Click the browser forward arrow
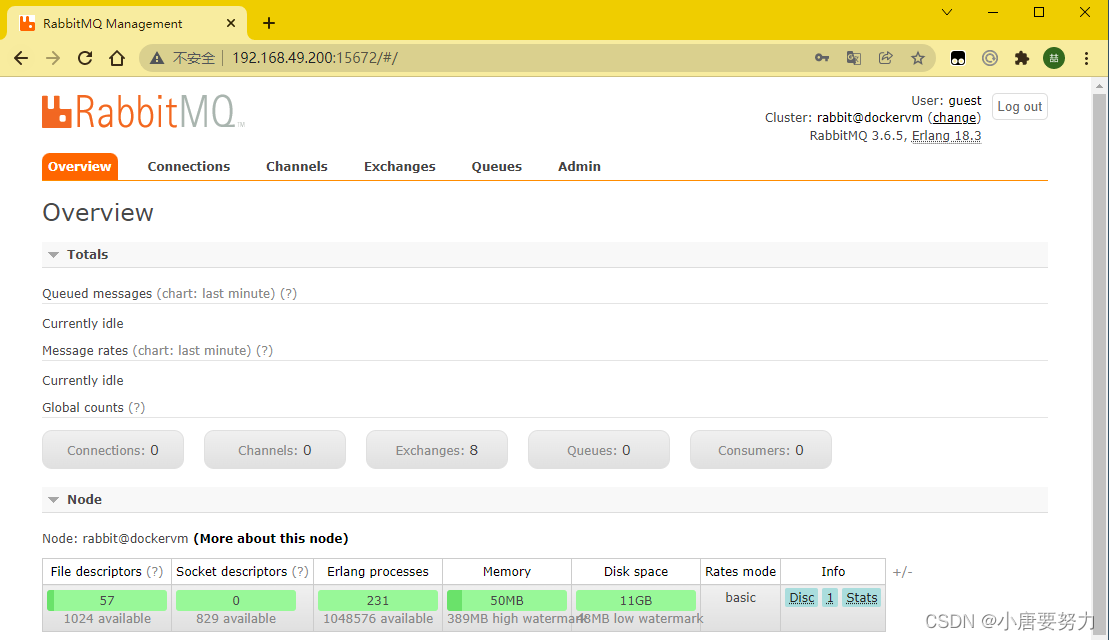Viewport: 1109px width, 640px height. (53, 58)
